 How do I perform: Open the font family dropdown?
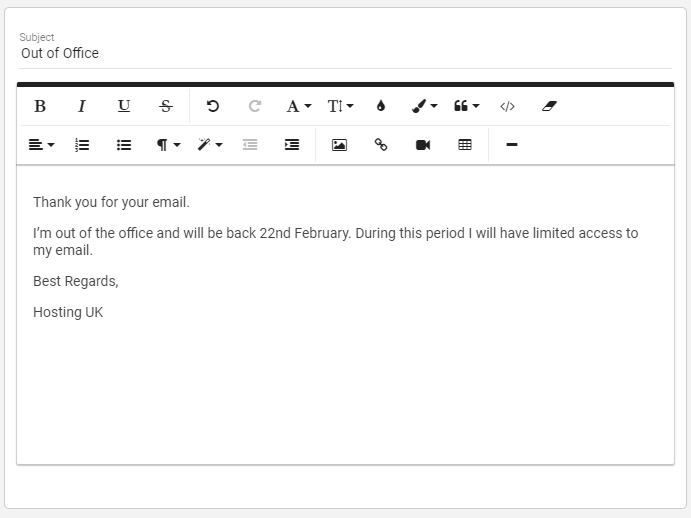click(x=298, y=106)
